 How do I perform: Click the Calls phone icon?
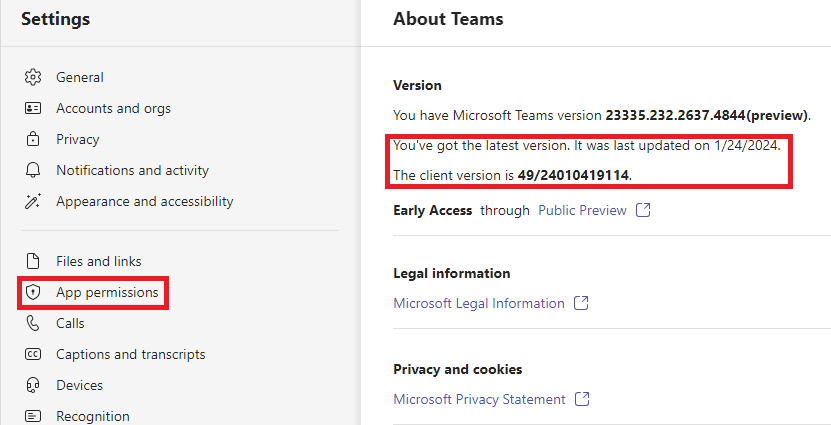point(33,323)
